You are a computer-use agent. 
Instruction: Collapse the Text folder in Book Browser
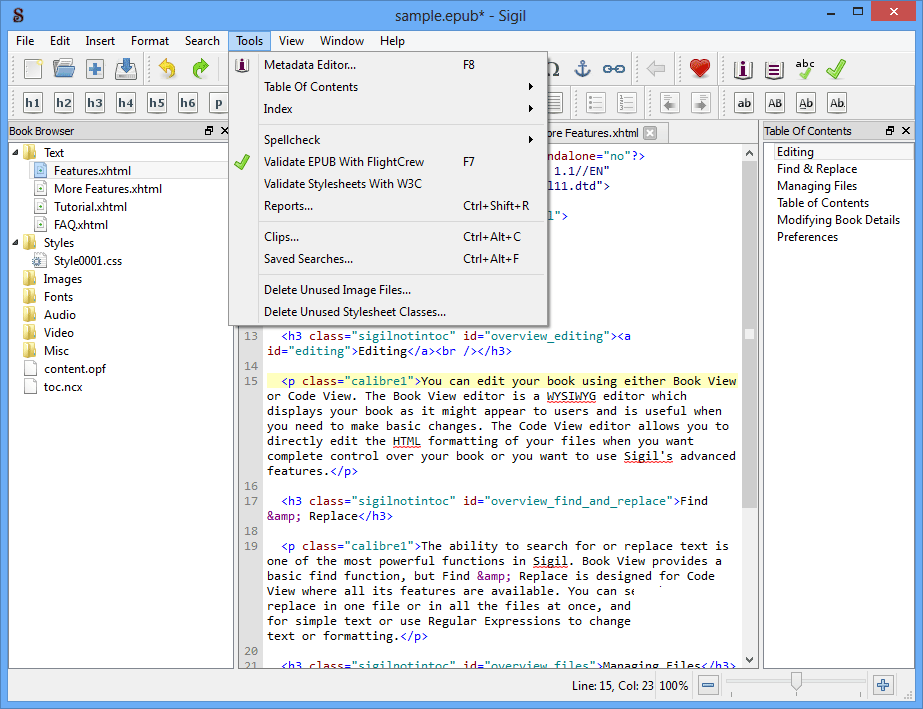coord(16,153)
